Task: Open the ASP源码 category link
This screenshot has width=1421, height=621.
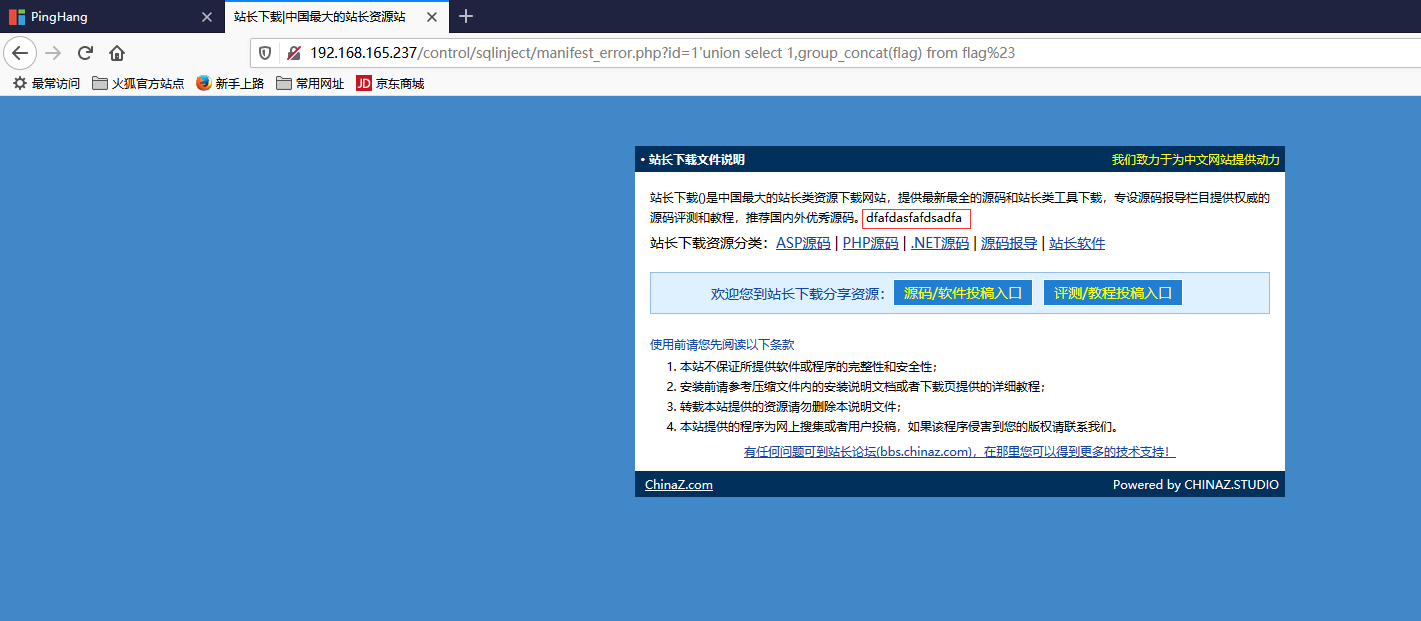Action: pyautogui.click(x=803, y=243)
